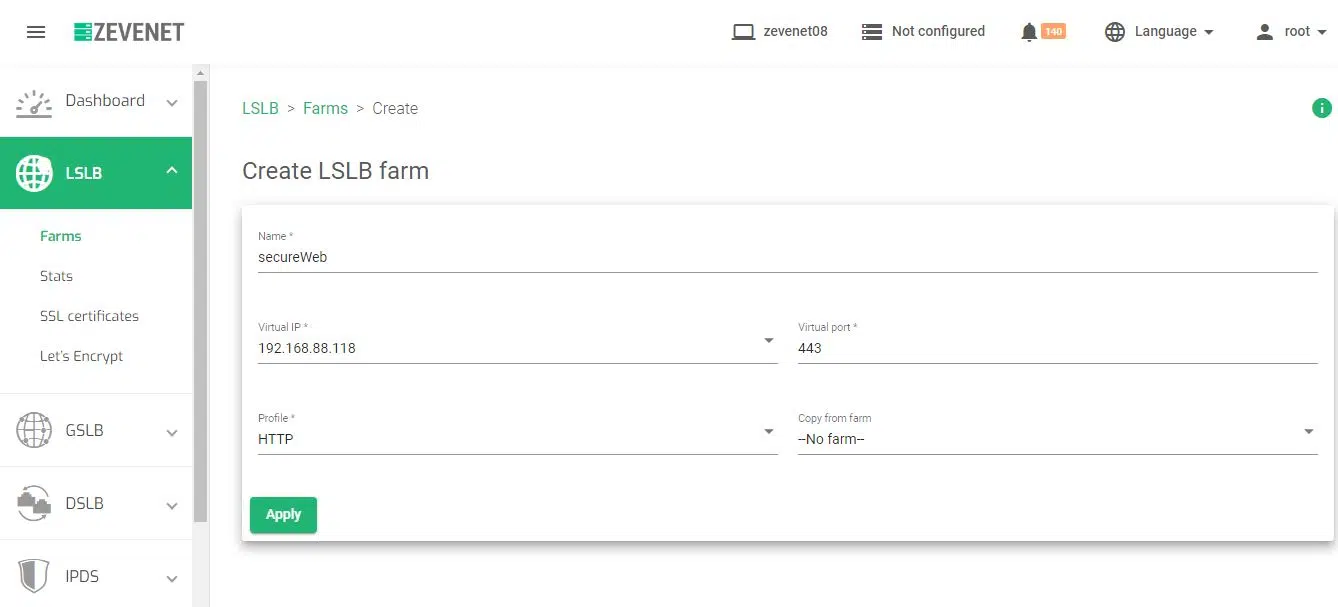Click the Virtual port input field
The width and height of the screenshot is (1338, 607).
tap(1057, 348)
